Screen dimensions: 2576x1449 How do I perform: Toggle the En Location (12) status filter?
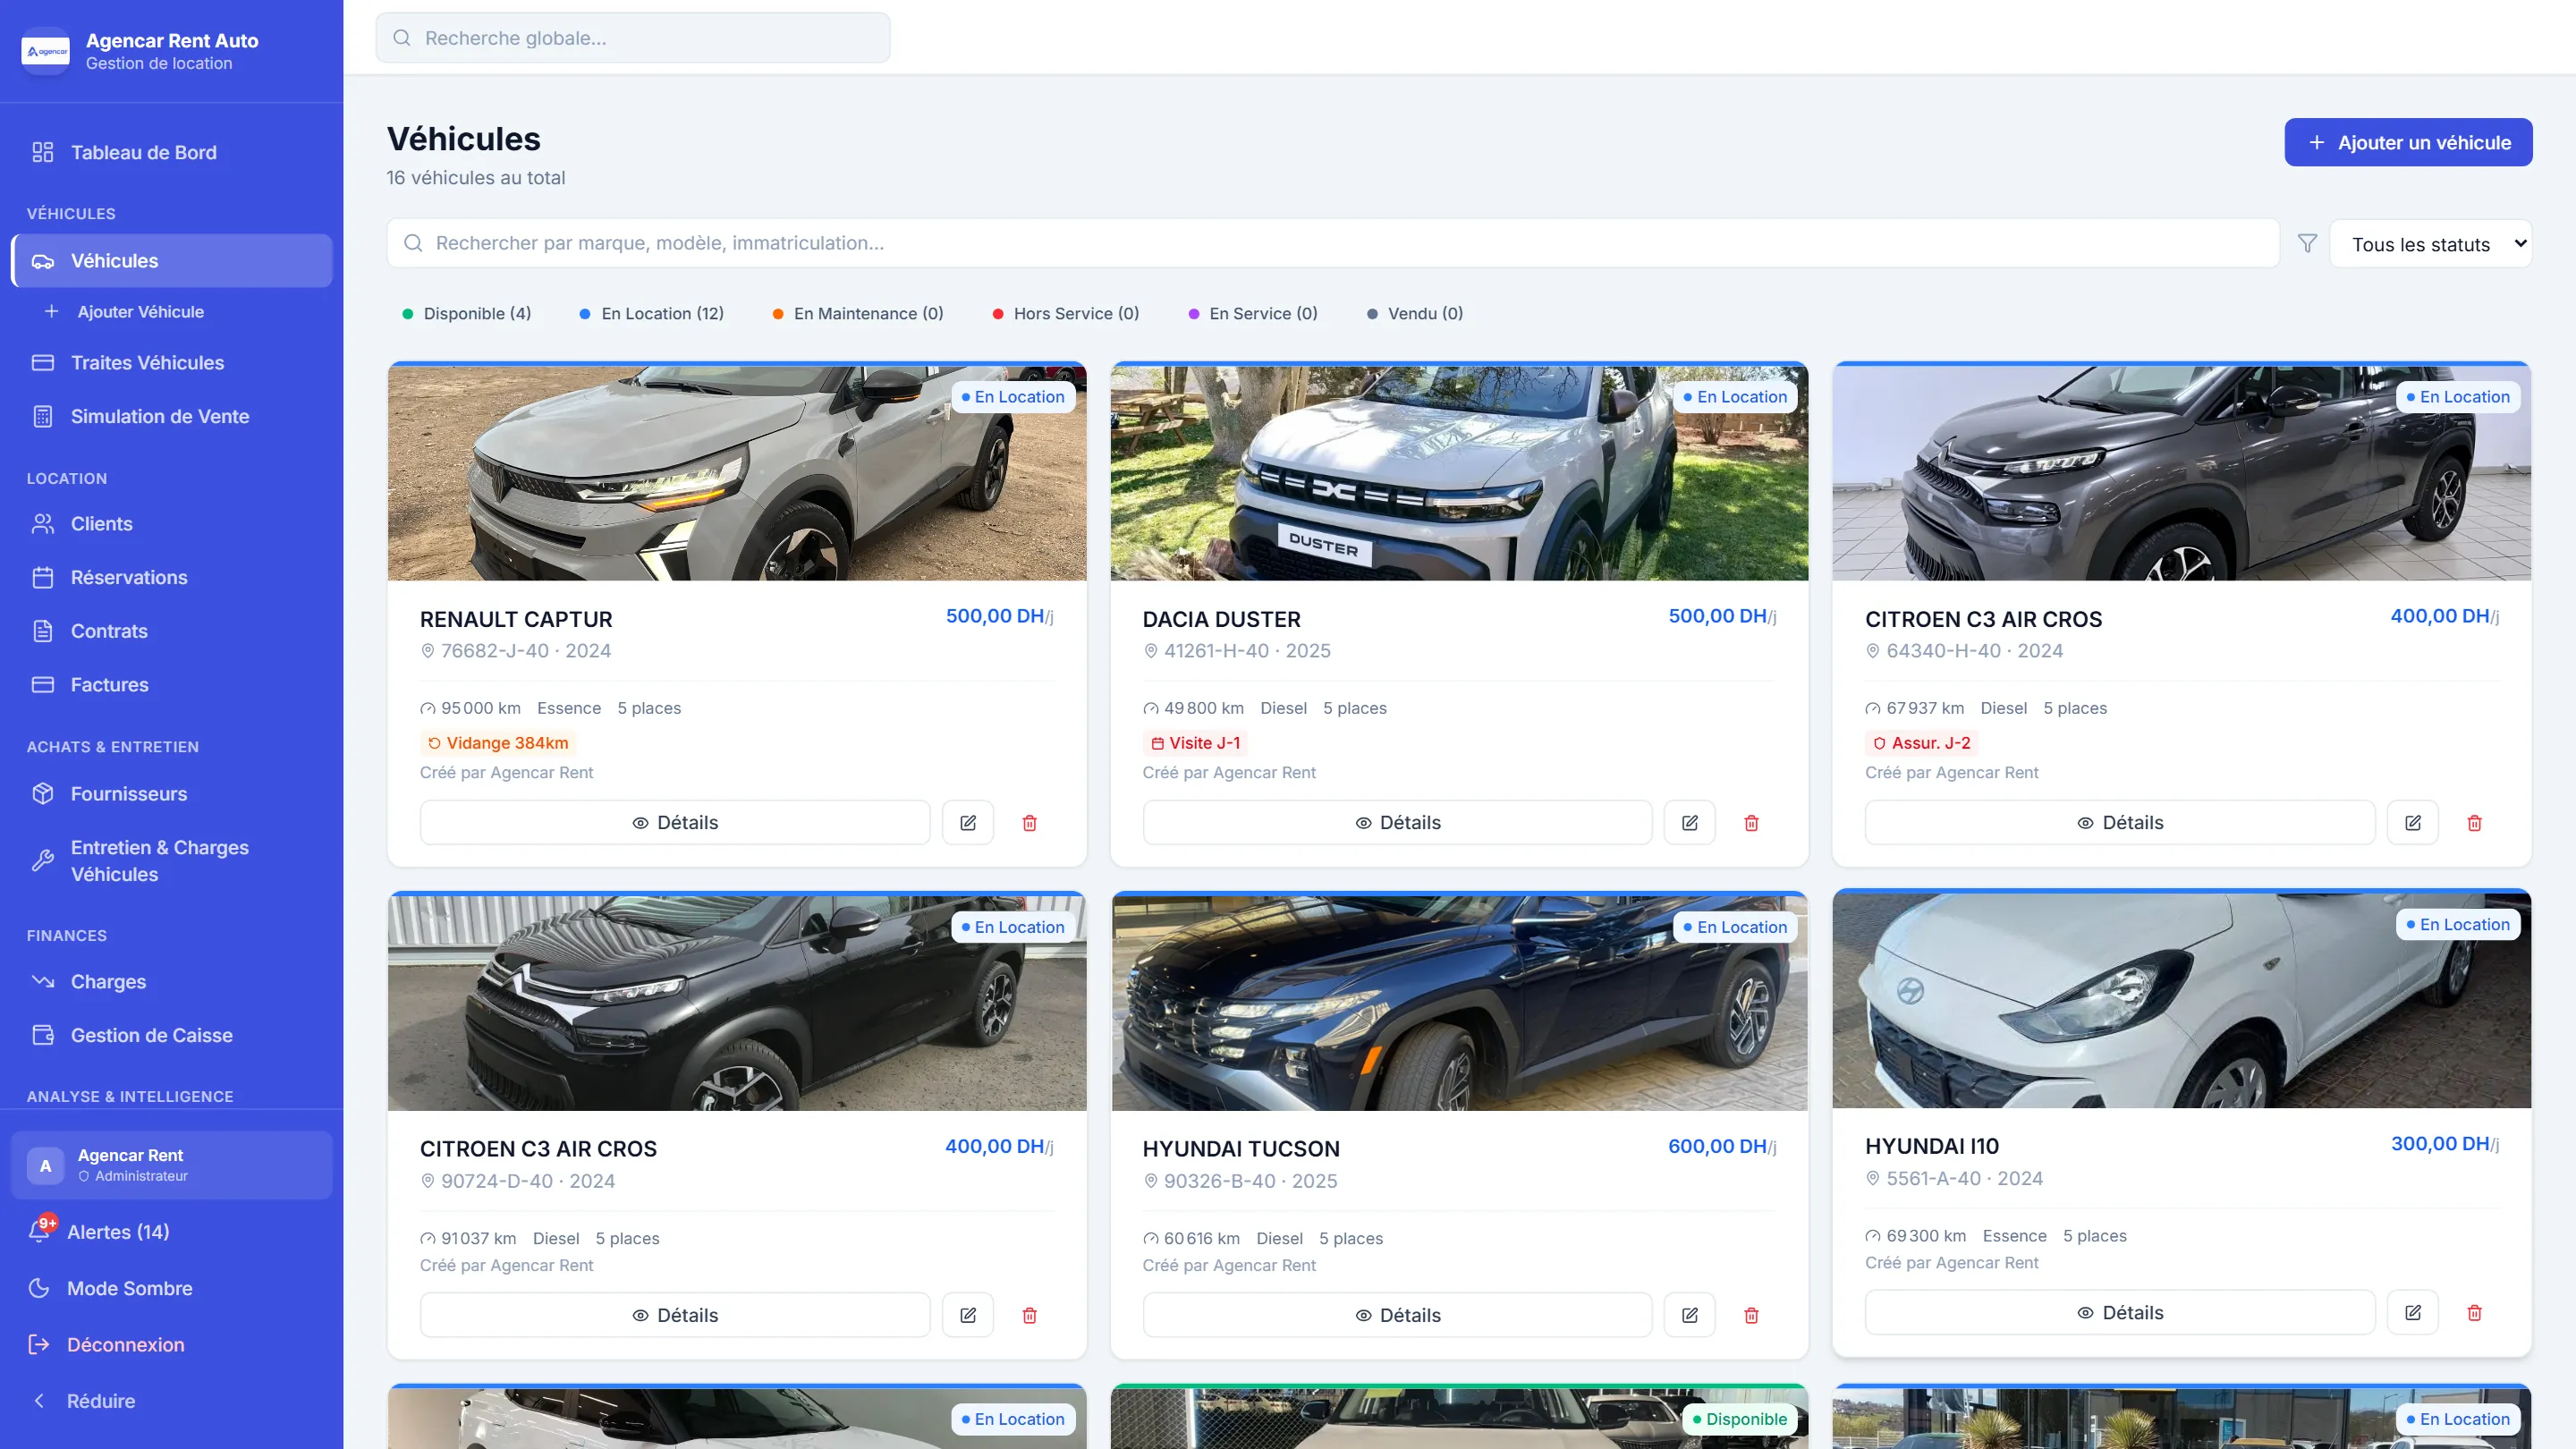pos(651,313)
